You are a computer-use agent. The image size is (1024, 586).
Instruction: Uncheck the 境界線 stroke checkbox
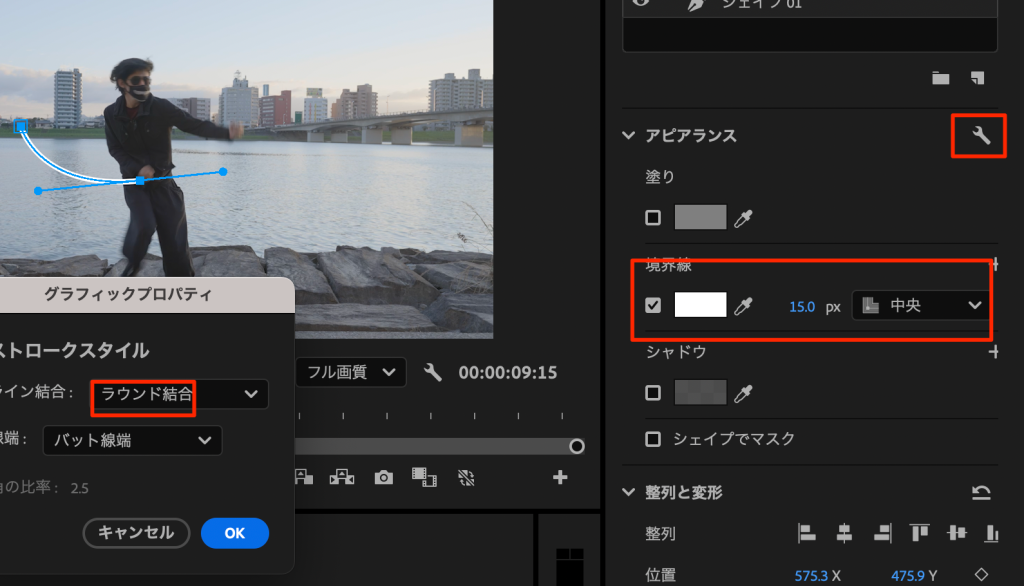click(x=653, y=306)
